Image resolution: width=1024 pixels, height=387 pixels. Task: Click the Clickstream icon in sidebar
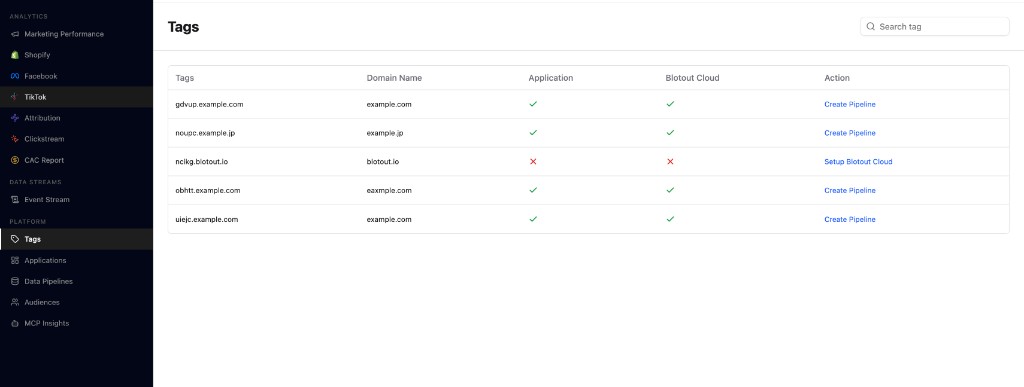(x=15, y=139)
